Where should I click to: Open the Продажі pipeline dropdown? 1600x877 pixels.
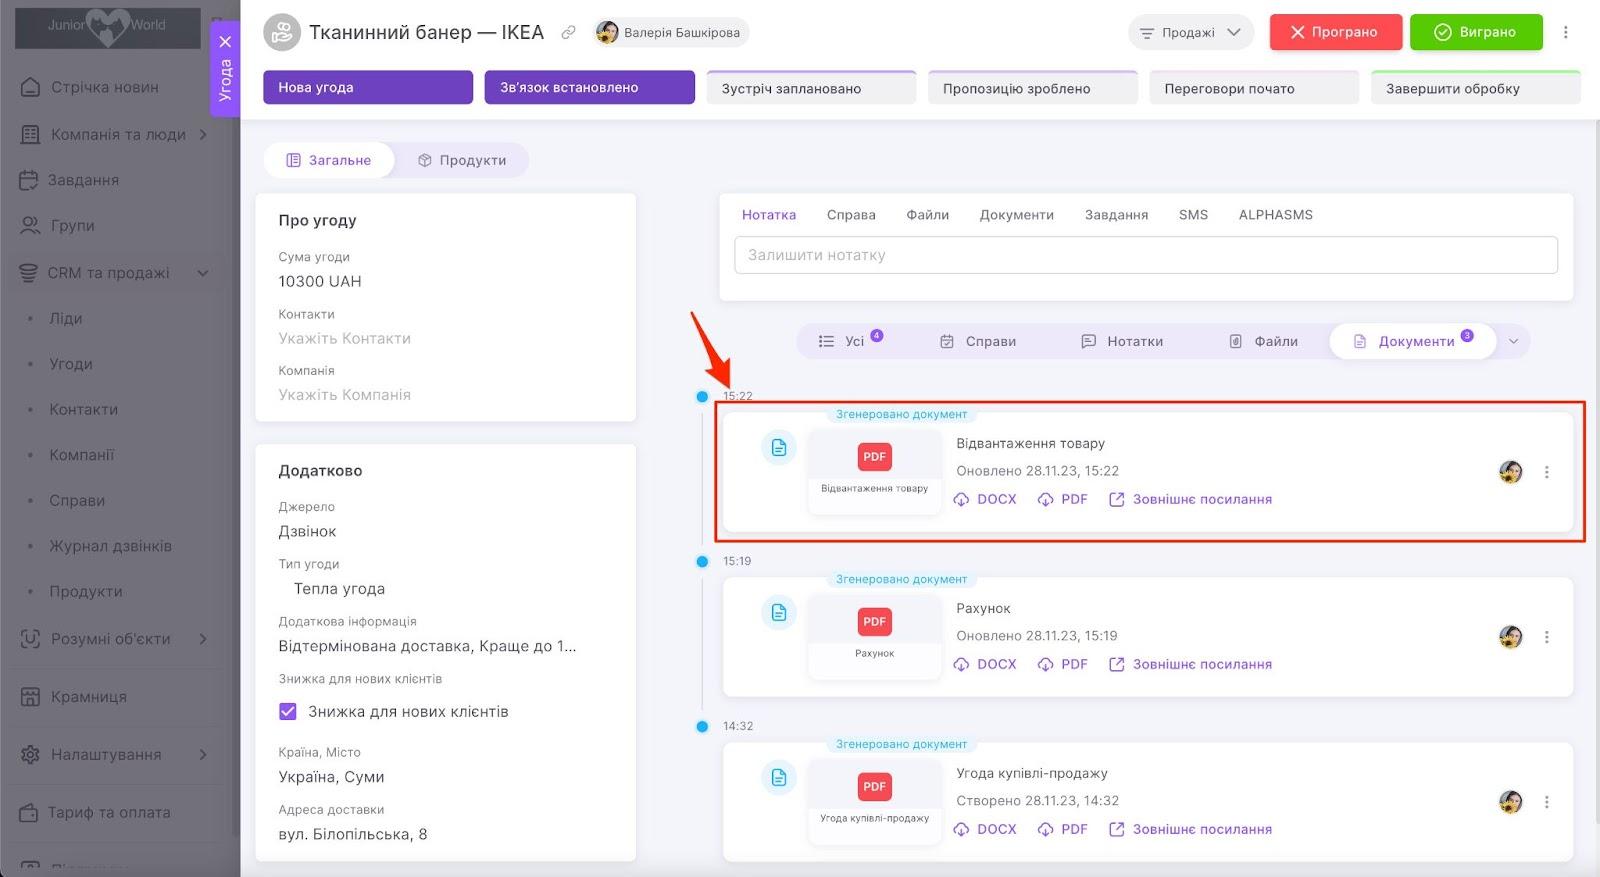coord(1191,32)
